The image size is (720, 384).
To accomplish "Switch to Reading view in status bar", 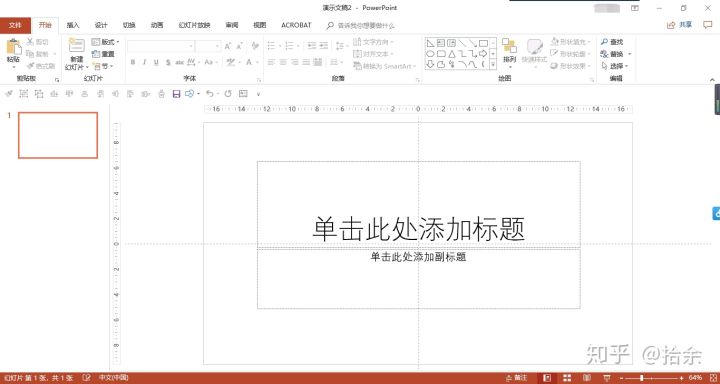I will pos(586,378).
